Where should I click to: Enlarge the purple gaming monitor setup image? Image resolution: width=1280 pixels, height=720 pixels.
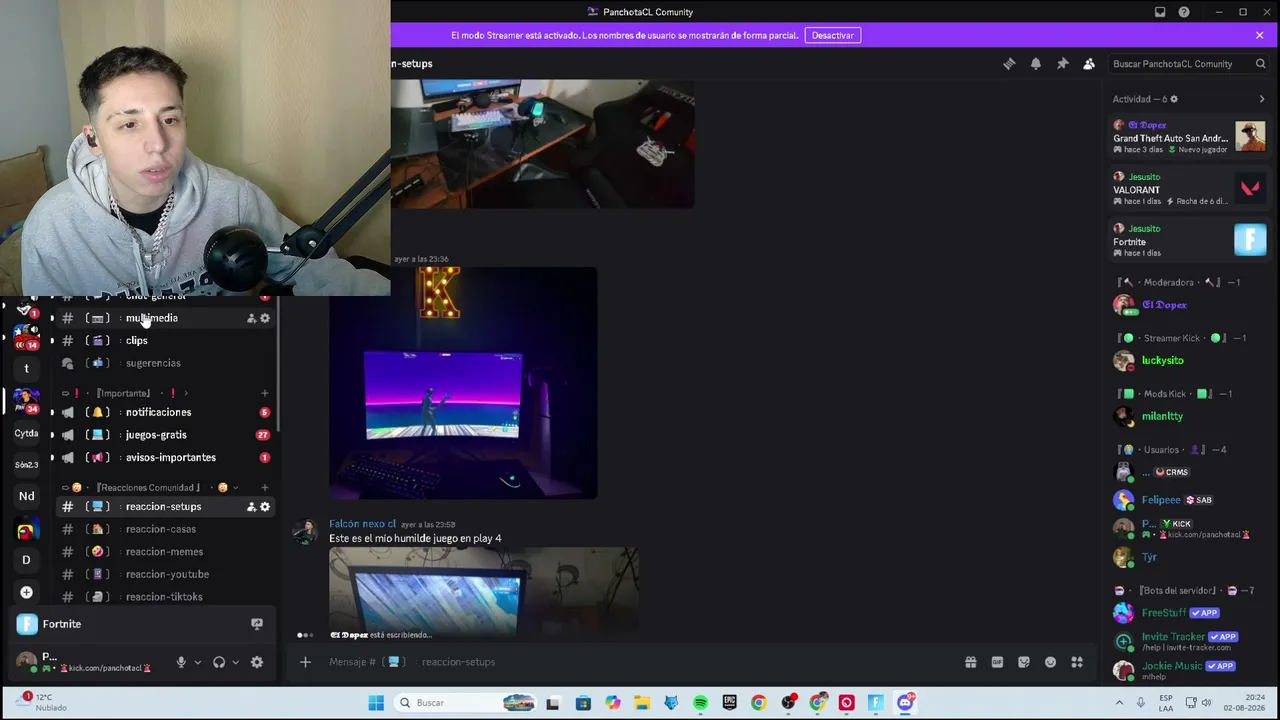tap(463, 383)
